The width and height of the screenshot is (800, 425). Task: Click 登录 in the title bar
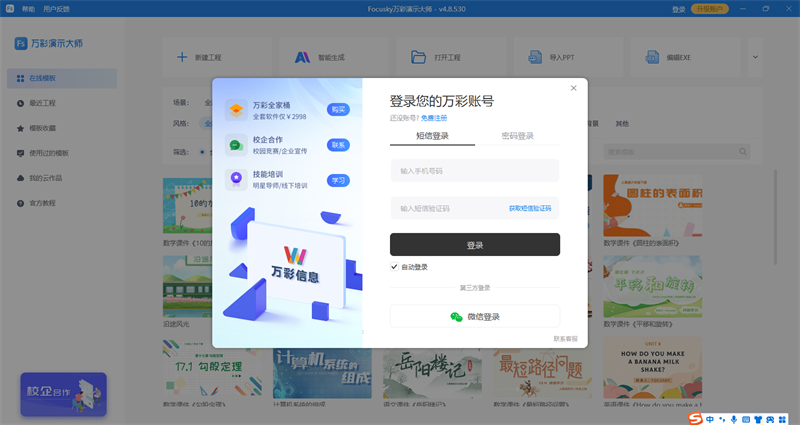click(679, 9)
